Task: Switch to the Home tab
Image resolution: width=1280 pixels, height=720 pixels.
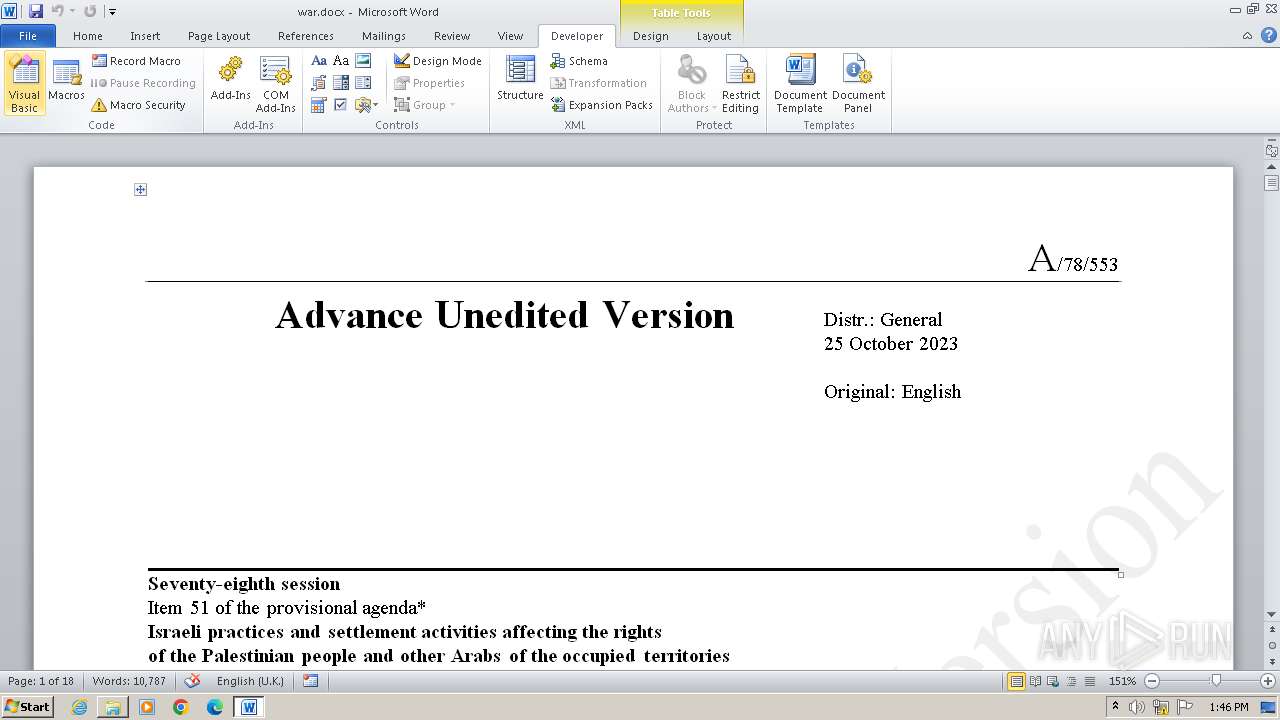Action: point(88,36)
